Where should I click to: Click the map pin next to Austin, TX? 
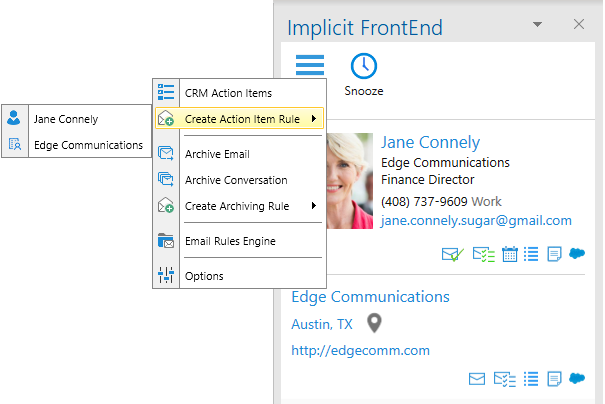[x=374, y=323]
